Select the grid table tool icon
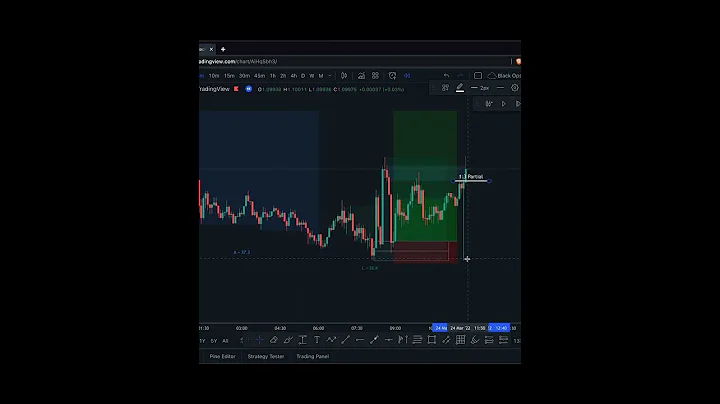The image size is (720, 404). point(461,340)
